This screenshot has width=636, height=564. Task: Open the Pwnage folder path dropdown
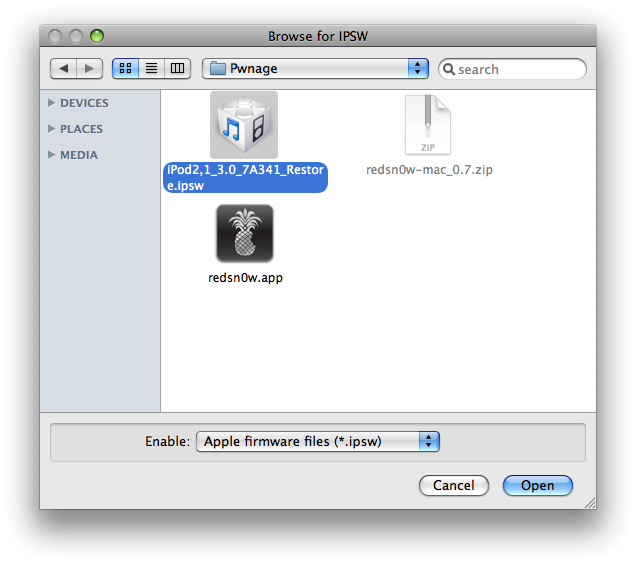[418, 68]
